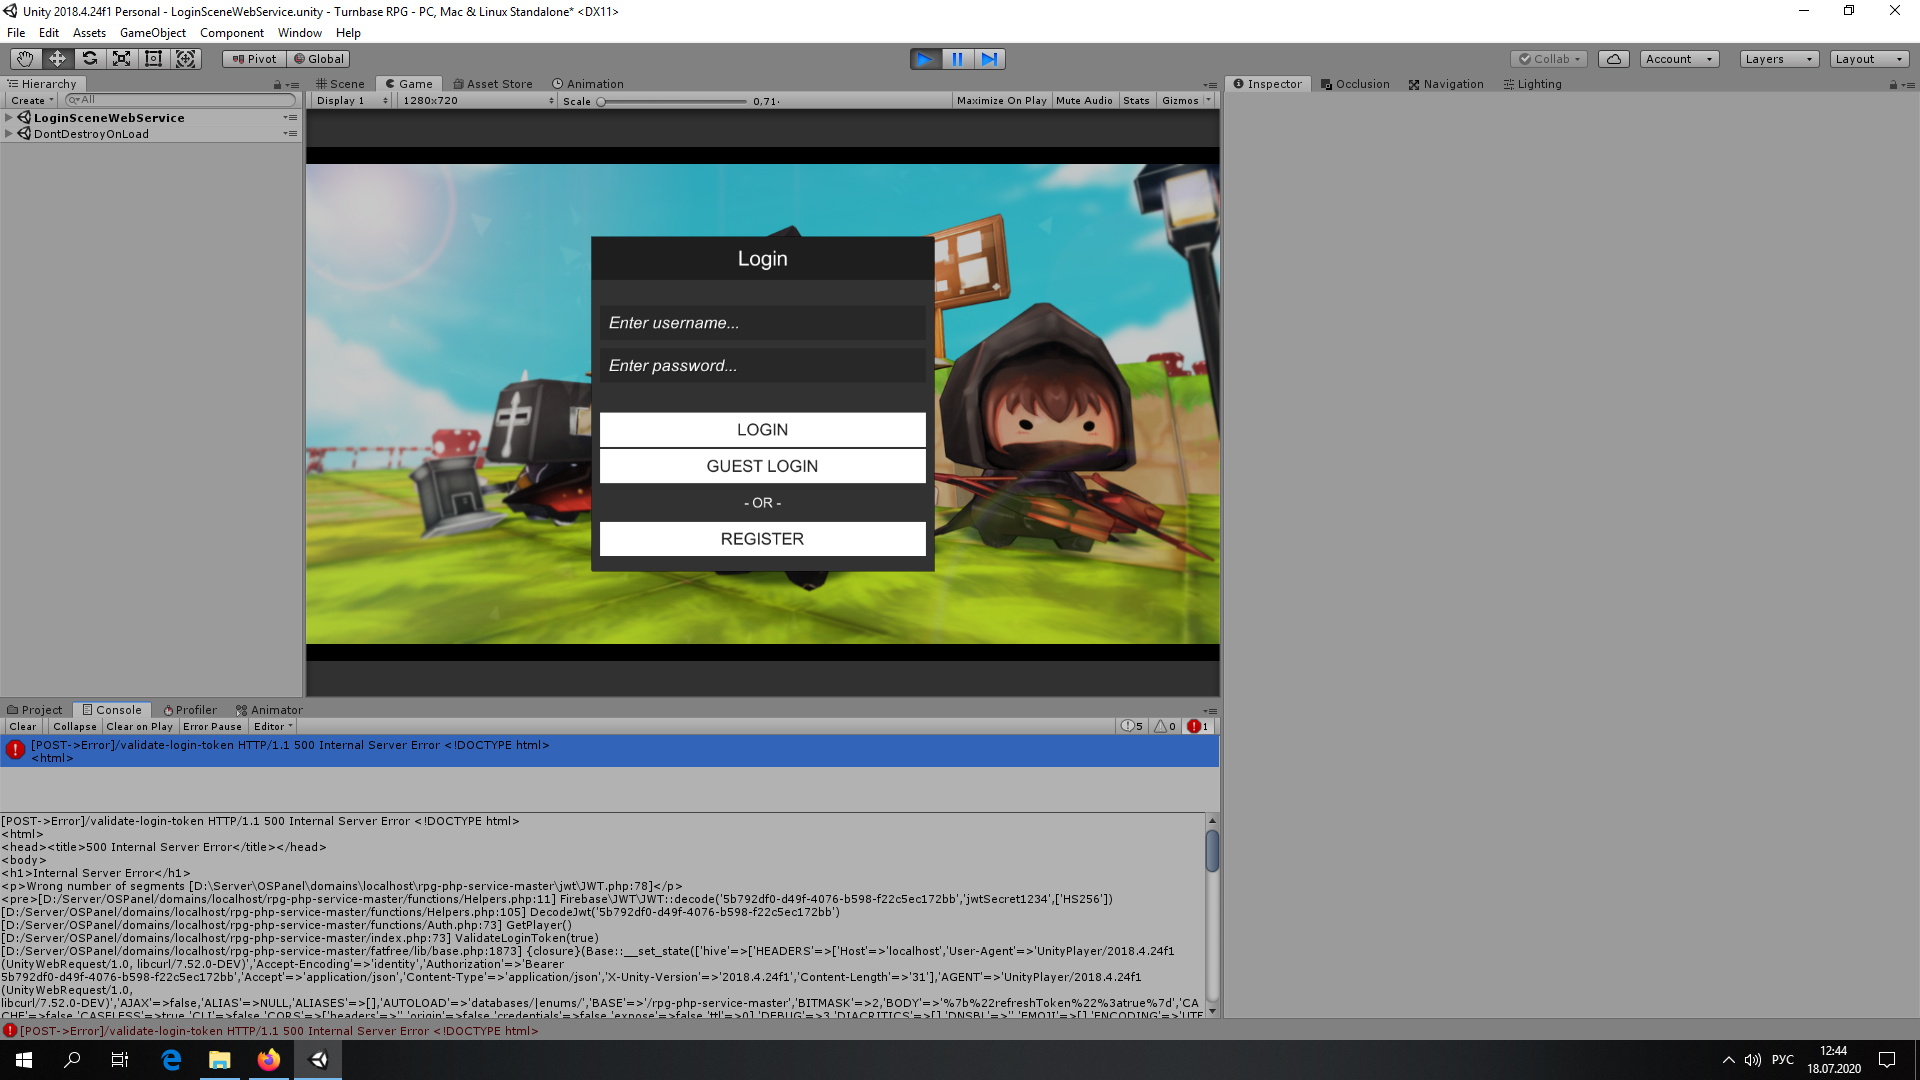Select the Move tool
1920x1080 pixels.
click(57, 58)
